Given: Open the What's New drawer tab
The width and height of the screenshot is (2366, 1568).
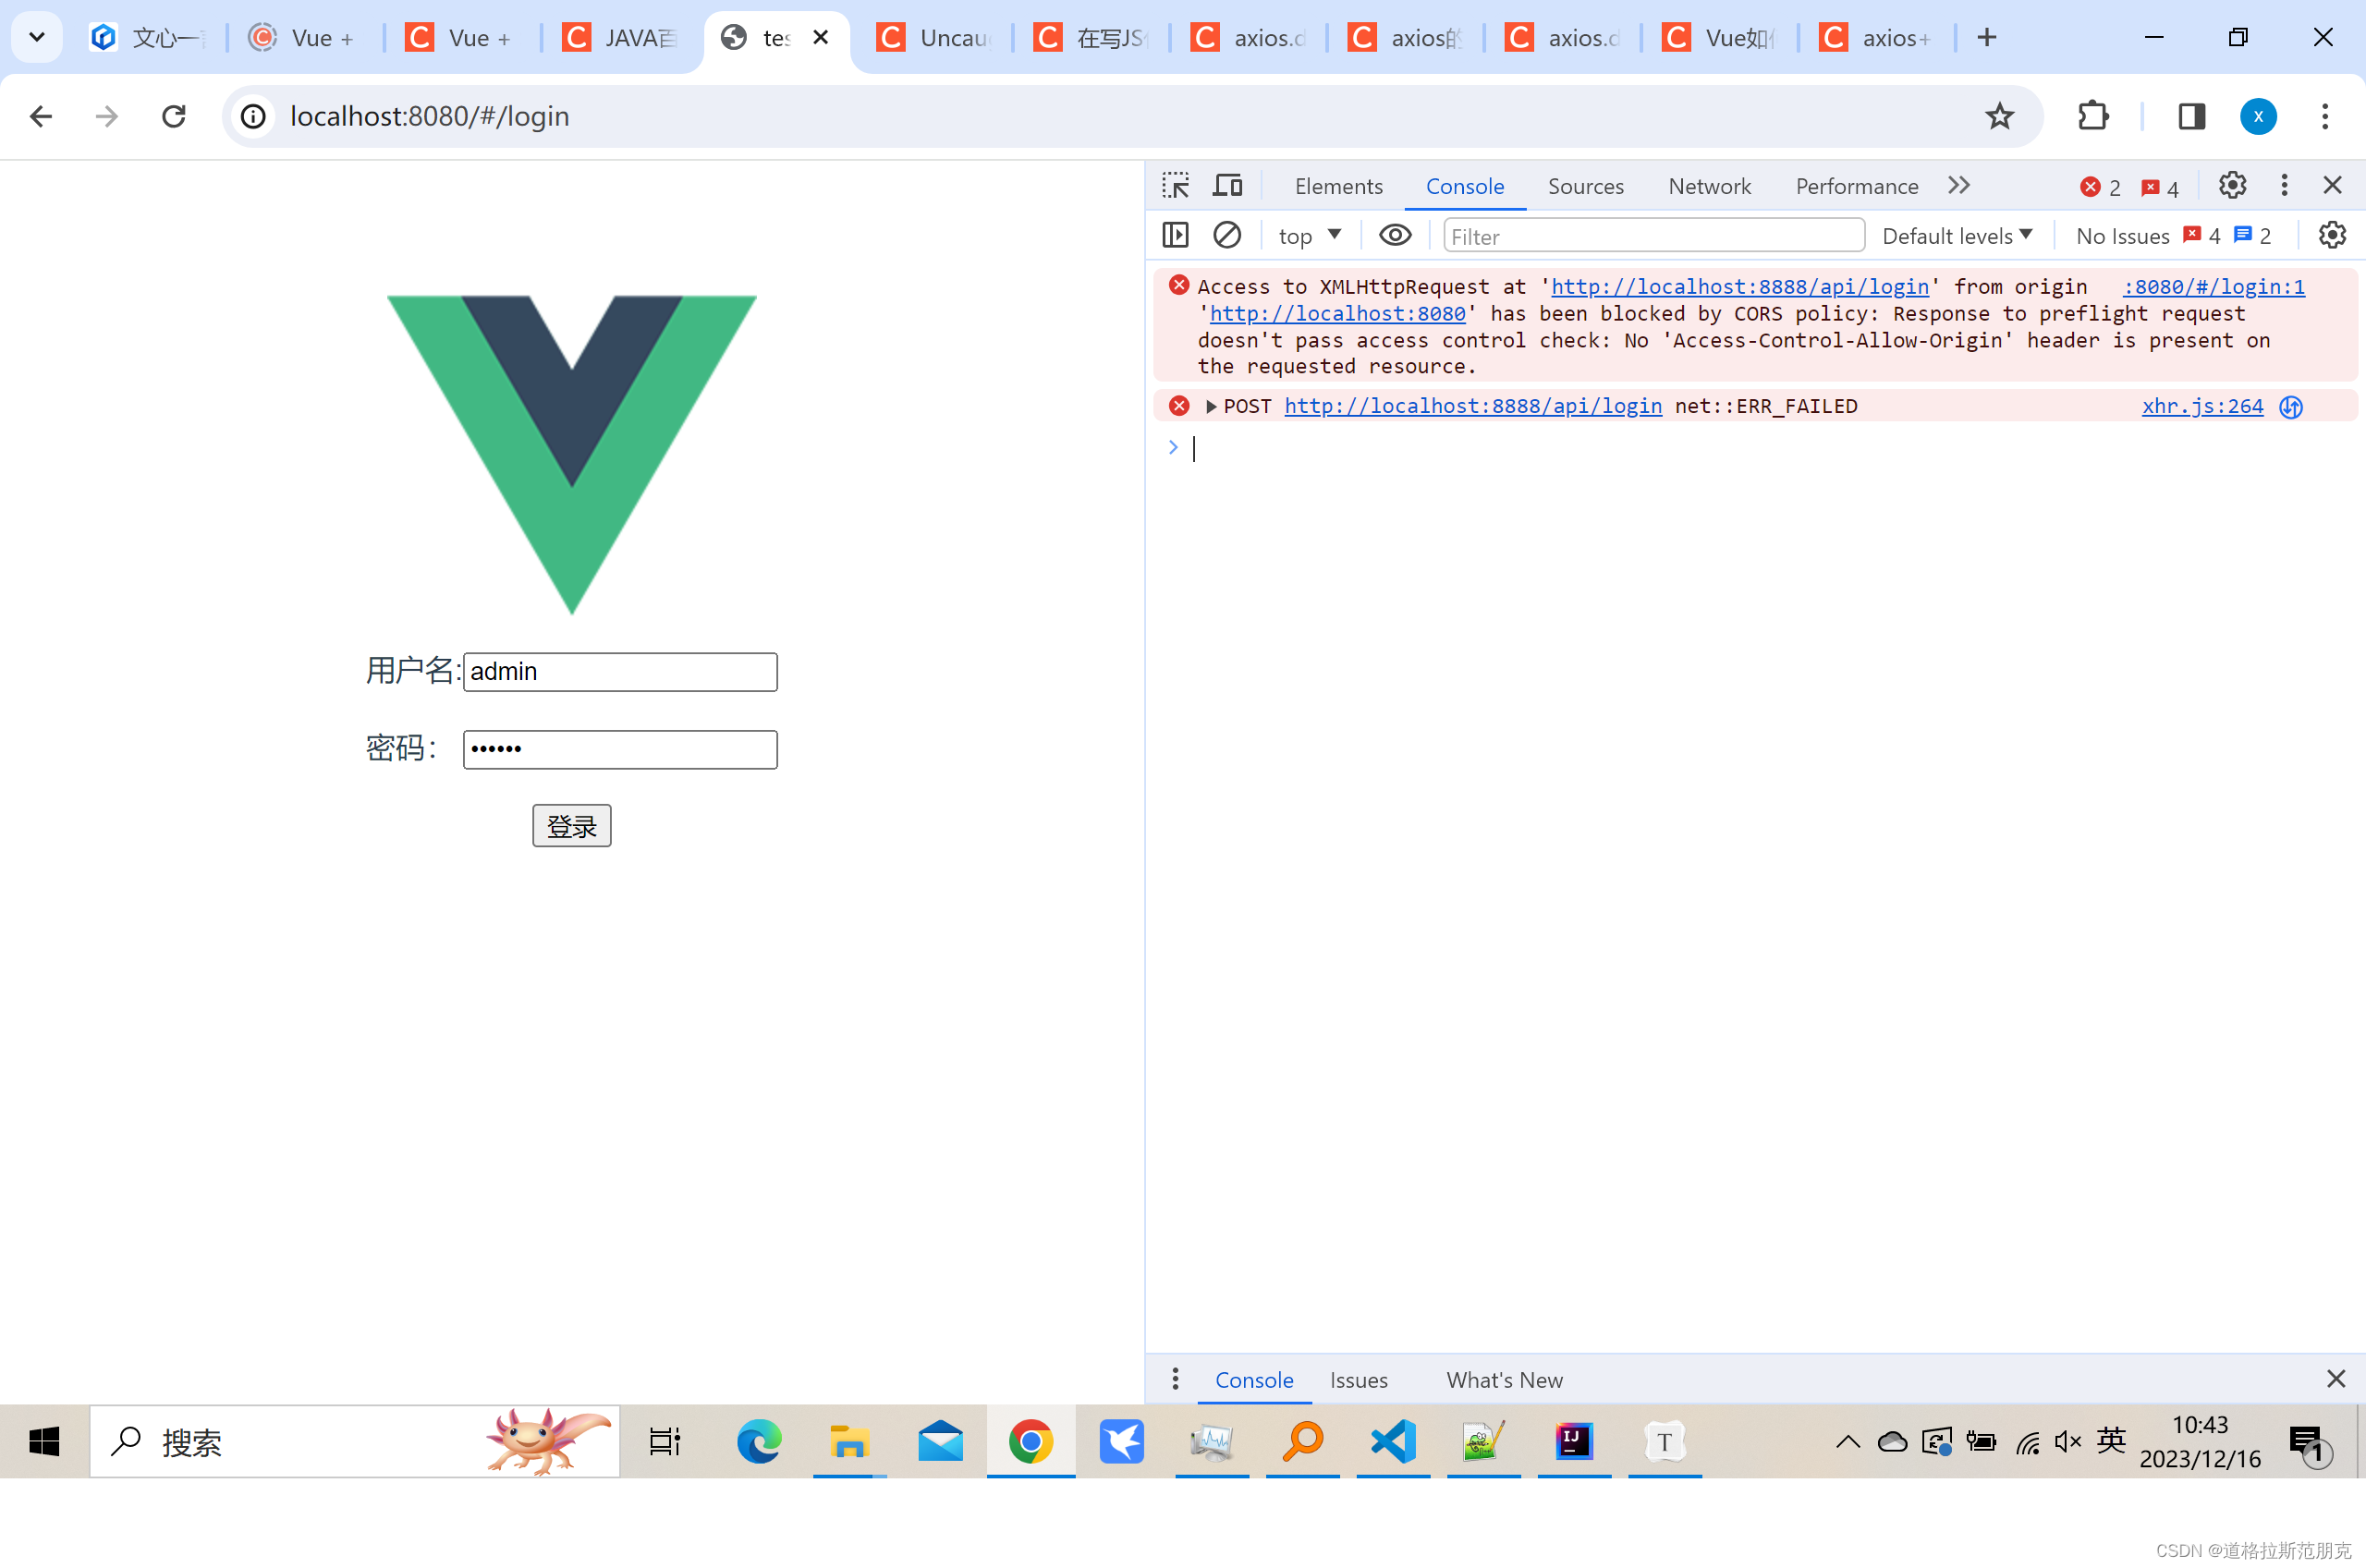Looking at the screenshot, I should [x=1504, y=1380].
